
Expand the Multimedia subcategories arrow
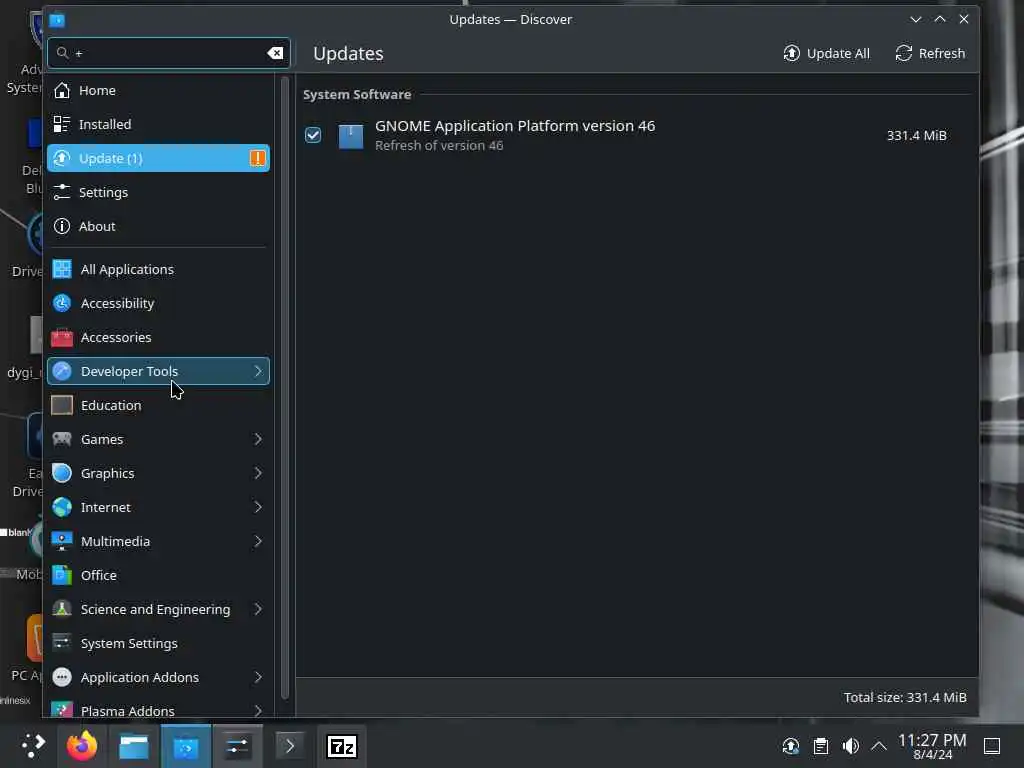point(258,541)
